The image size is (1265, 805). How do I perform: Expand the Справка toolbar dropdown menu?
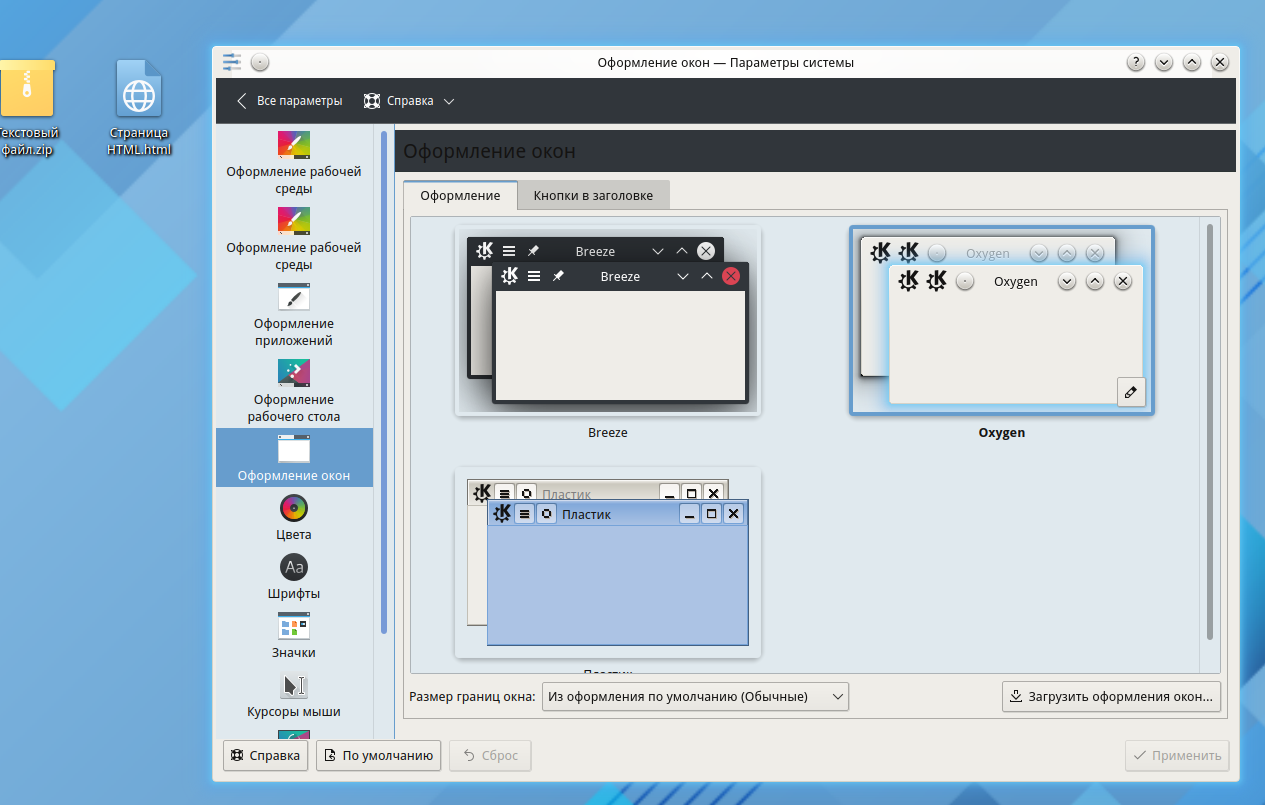(x=409, y=101)
